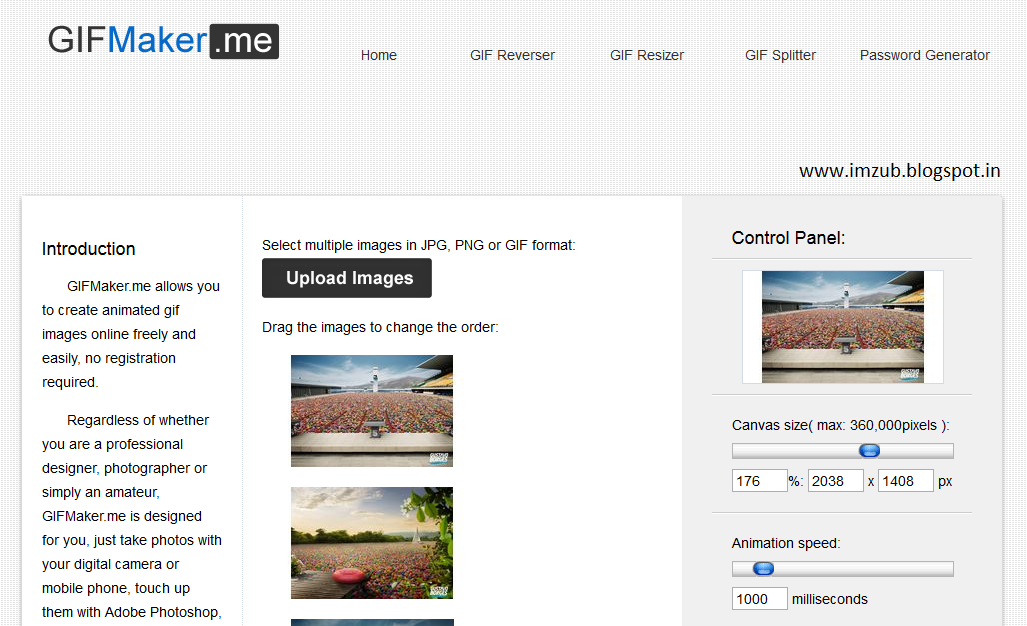The height and width of the screenshot is (626, 1027).
Task: Click the GIFMaker.me logo
Action: [x=162, y=41]
